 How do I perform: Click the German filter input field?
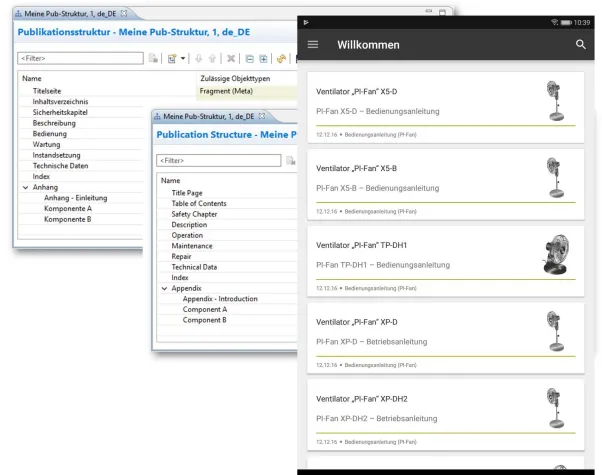click(80, 59)
